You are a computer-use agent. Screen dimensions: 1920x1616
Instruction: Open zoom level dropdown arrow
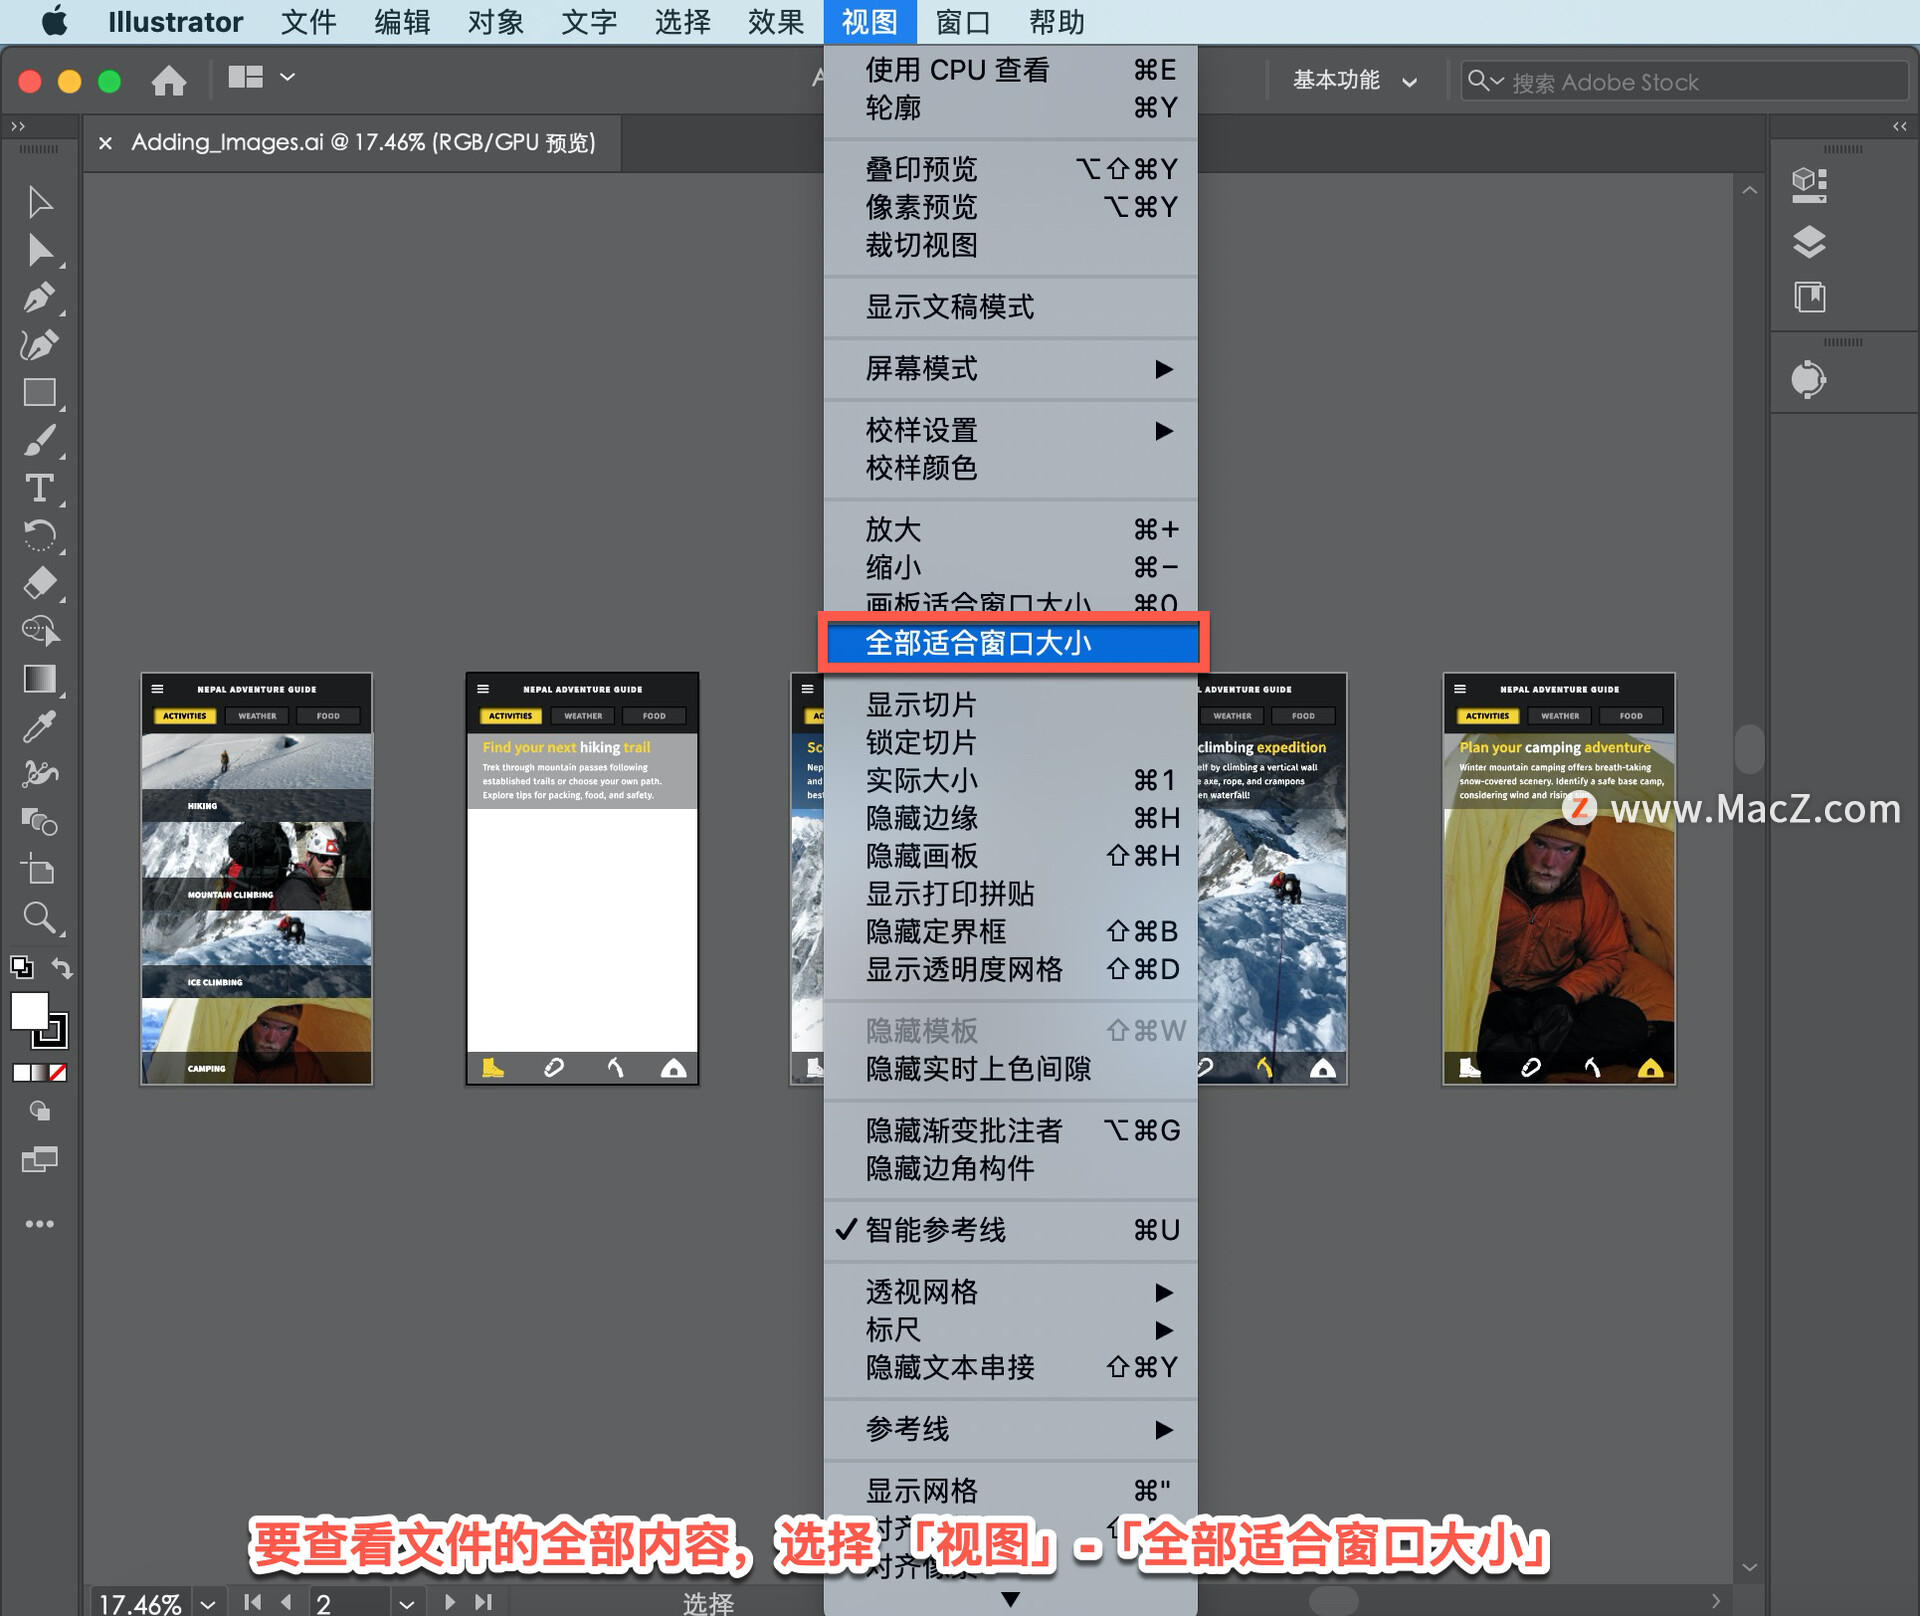point(208,1603)
